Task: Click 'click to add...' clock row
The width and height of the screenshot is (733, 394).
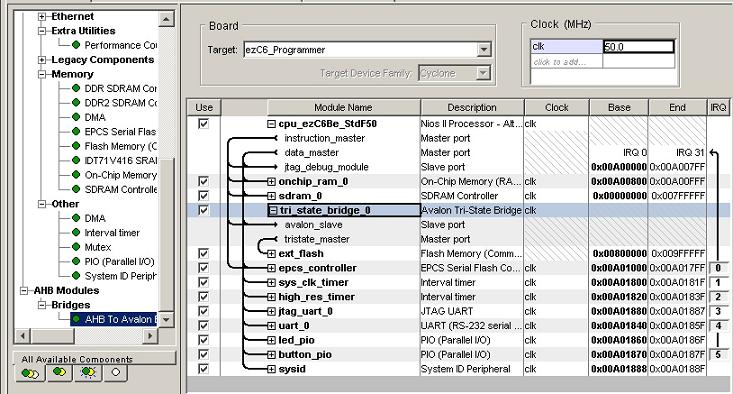Action: pos(567,62)
